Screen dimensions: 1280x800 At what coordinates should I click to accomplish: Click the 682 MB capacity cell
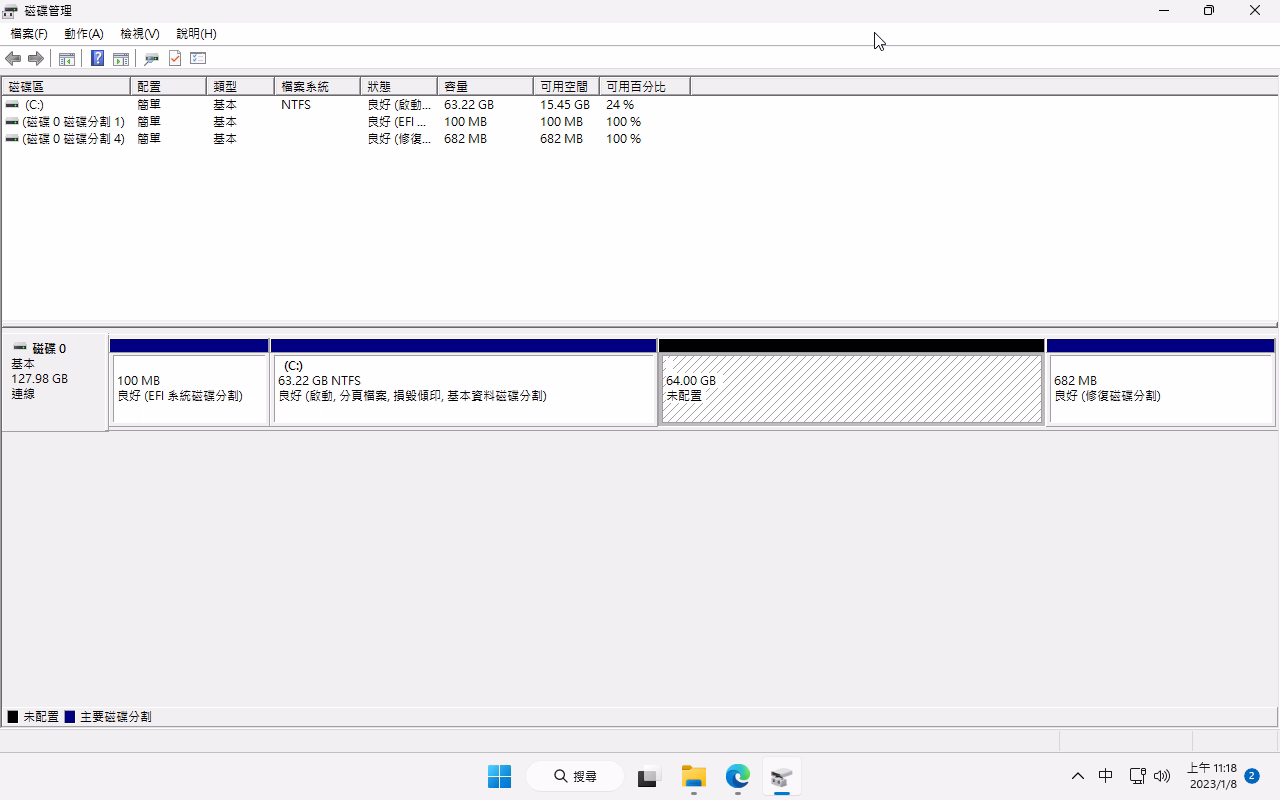point(466,139)
